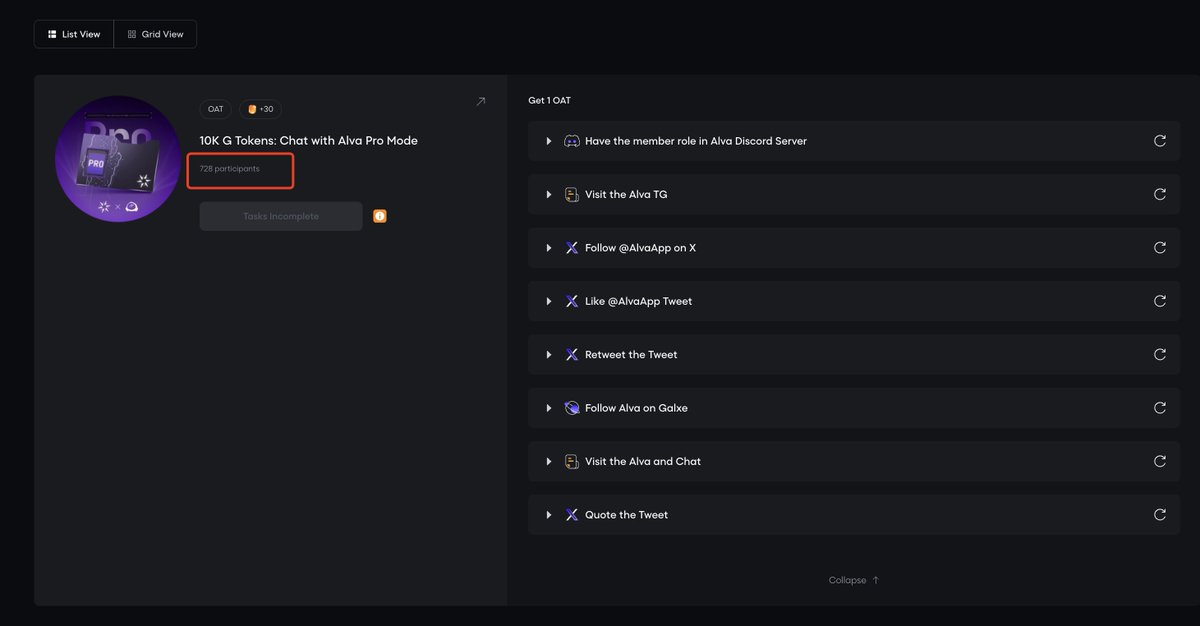Switch to Grid View
The width and height of the screenshot is (1200, 626).
(155, 34)
